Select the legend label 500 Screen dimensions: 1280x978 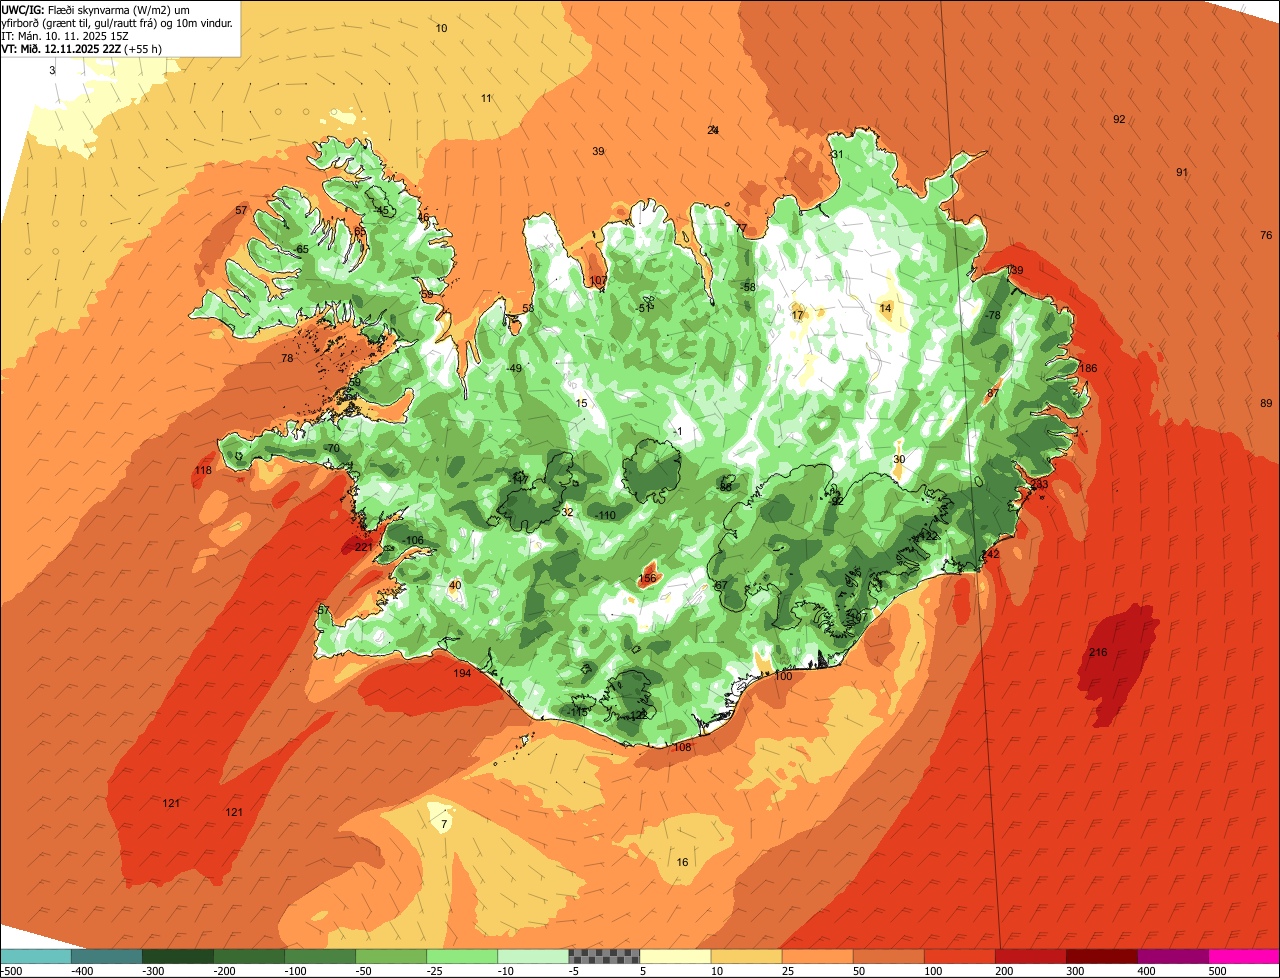tap(1218, 971)
